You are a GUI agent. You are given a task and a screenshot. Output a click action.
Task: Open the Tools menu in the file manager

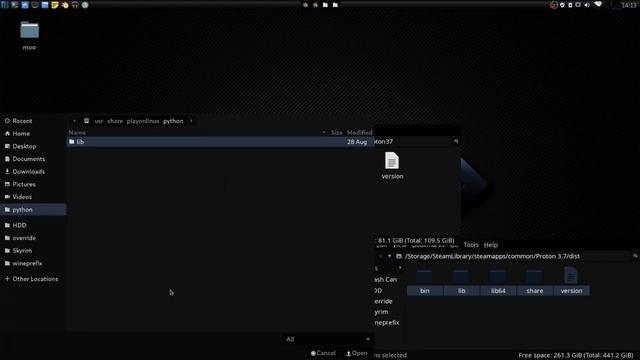(471, 245)
